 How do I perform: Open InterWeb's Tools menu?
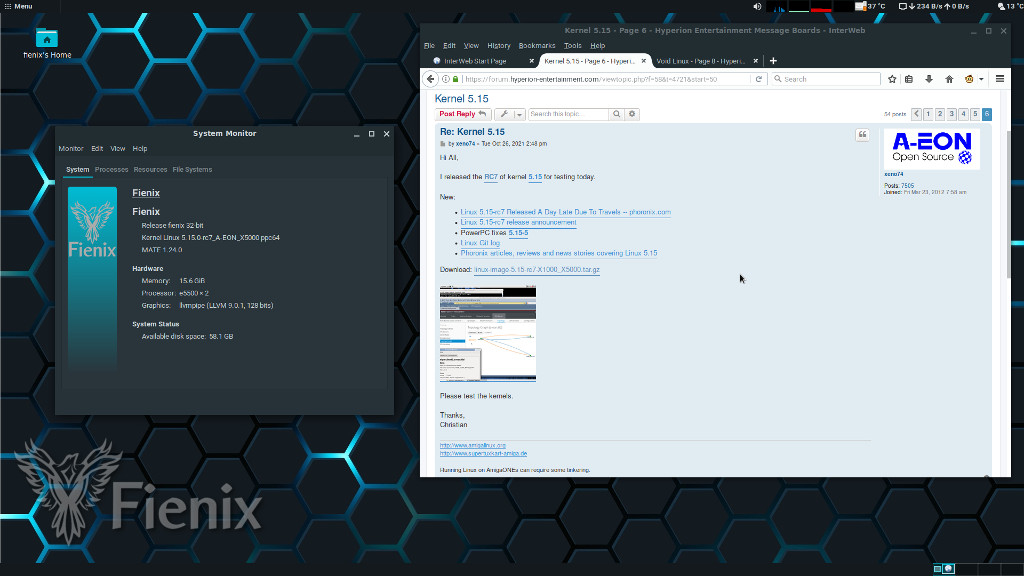coord(572,46)
